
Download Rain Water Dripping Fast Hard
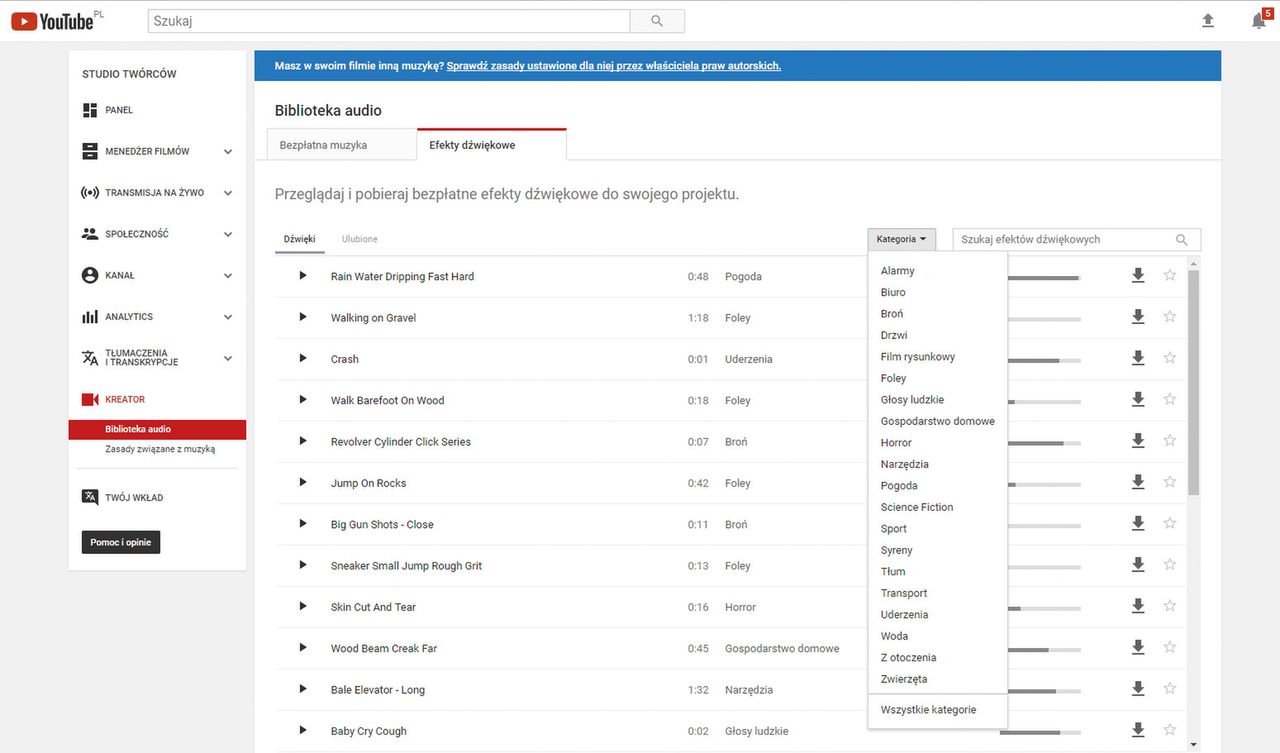point(1138,276)
